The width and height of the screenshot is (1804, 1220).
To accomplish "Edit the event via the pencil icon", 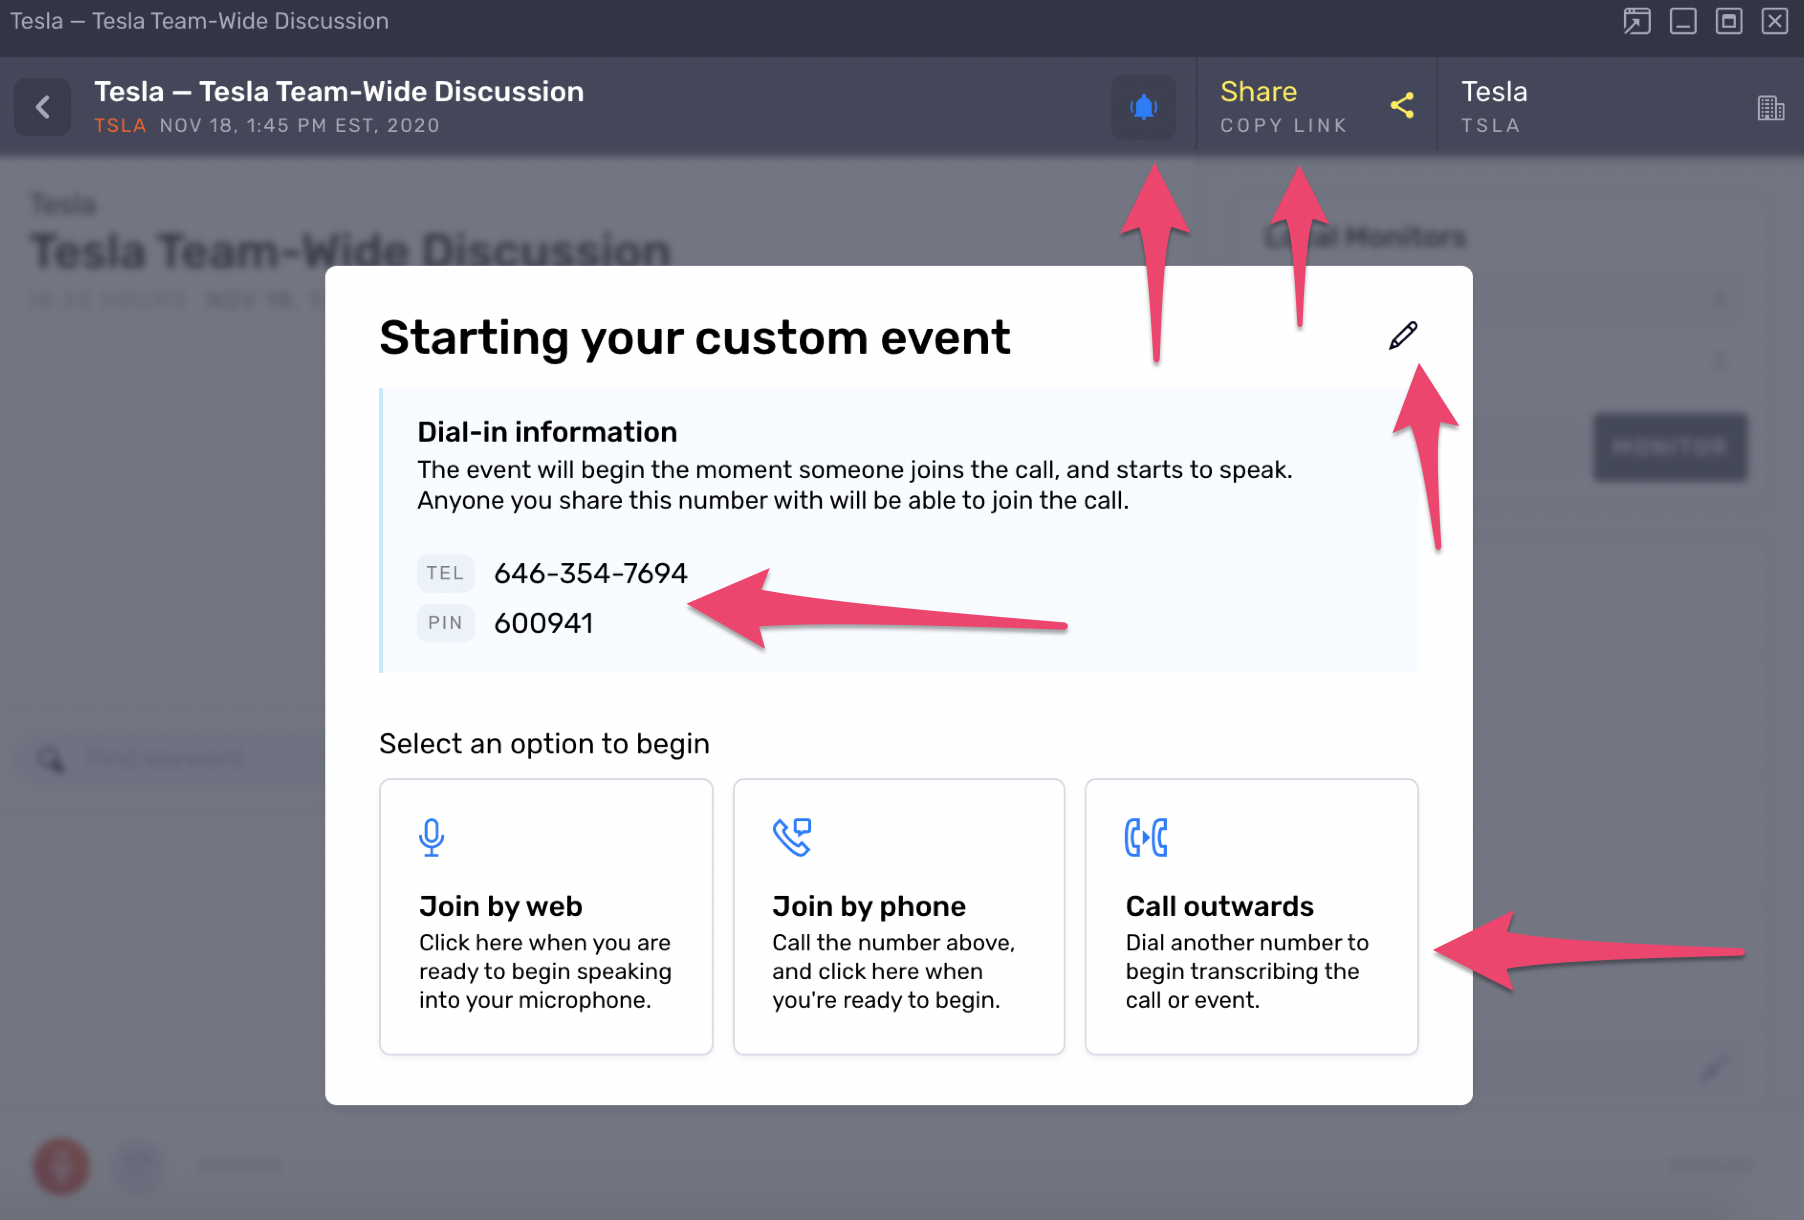I will (x=1403, y=336).
